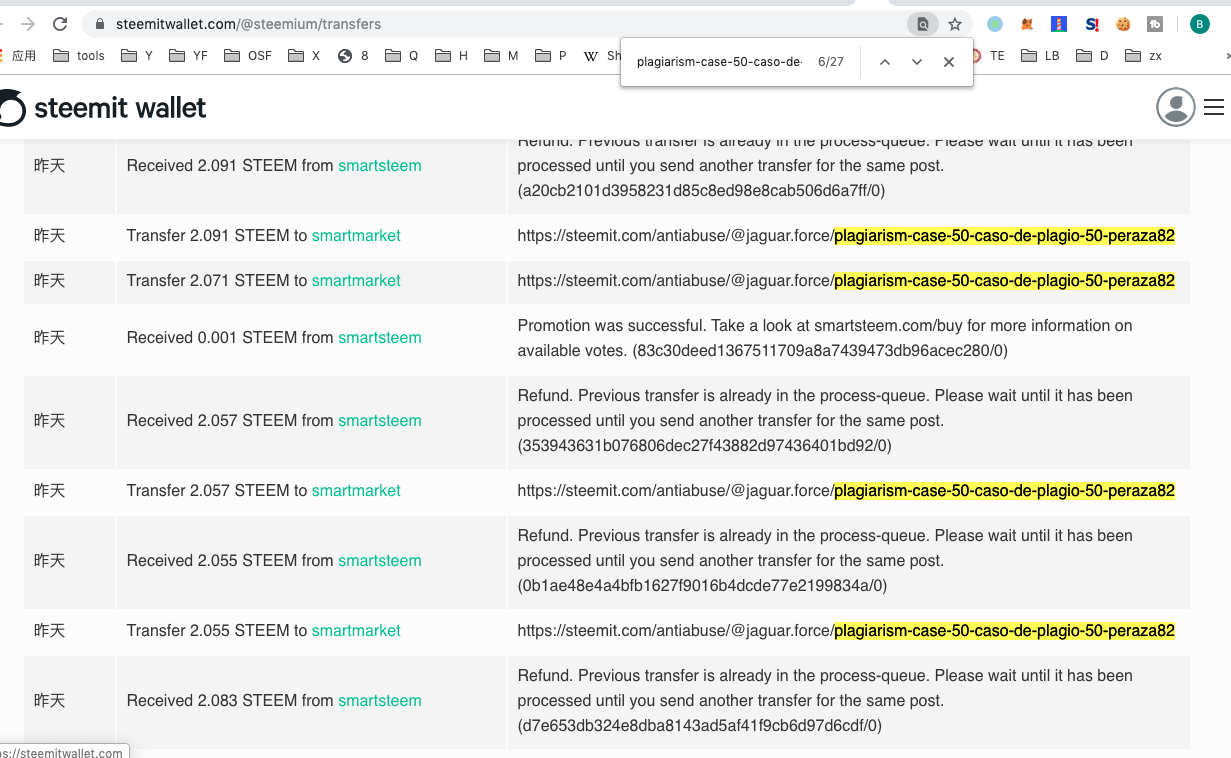Bookmark this page with the star icon
The width and height of the screenshot is (1231, 758).
(x=955, y=24)
